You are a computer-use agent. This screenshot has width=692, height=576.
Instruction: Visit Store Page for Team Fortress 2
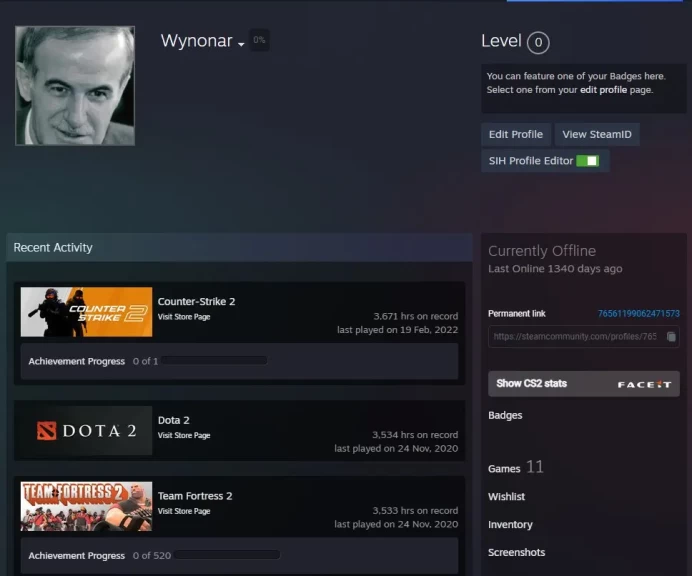184,511
